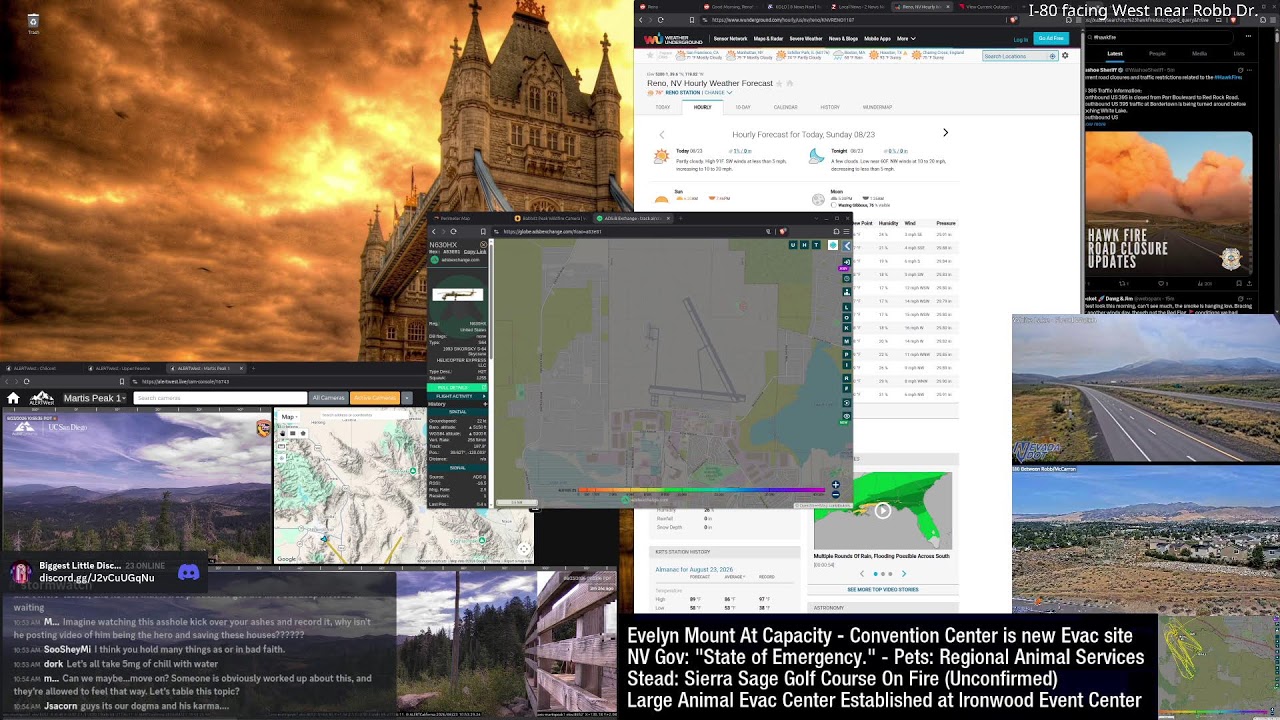Open the Map type dropdown on ALERTWest
Image resolution: width=1280 pixels, height=720 pixels.
click(x=289, y=417)
